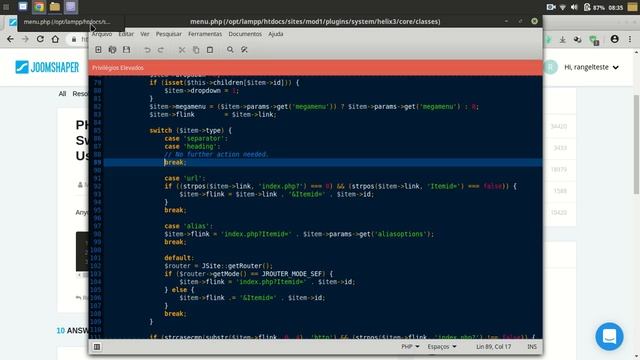Open the search magnifier tool
The width and height of the screenshot is (640, 360).
pos(230,50)
